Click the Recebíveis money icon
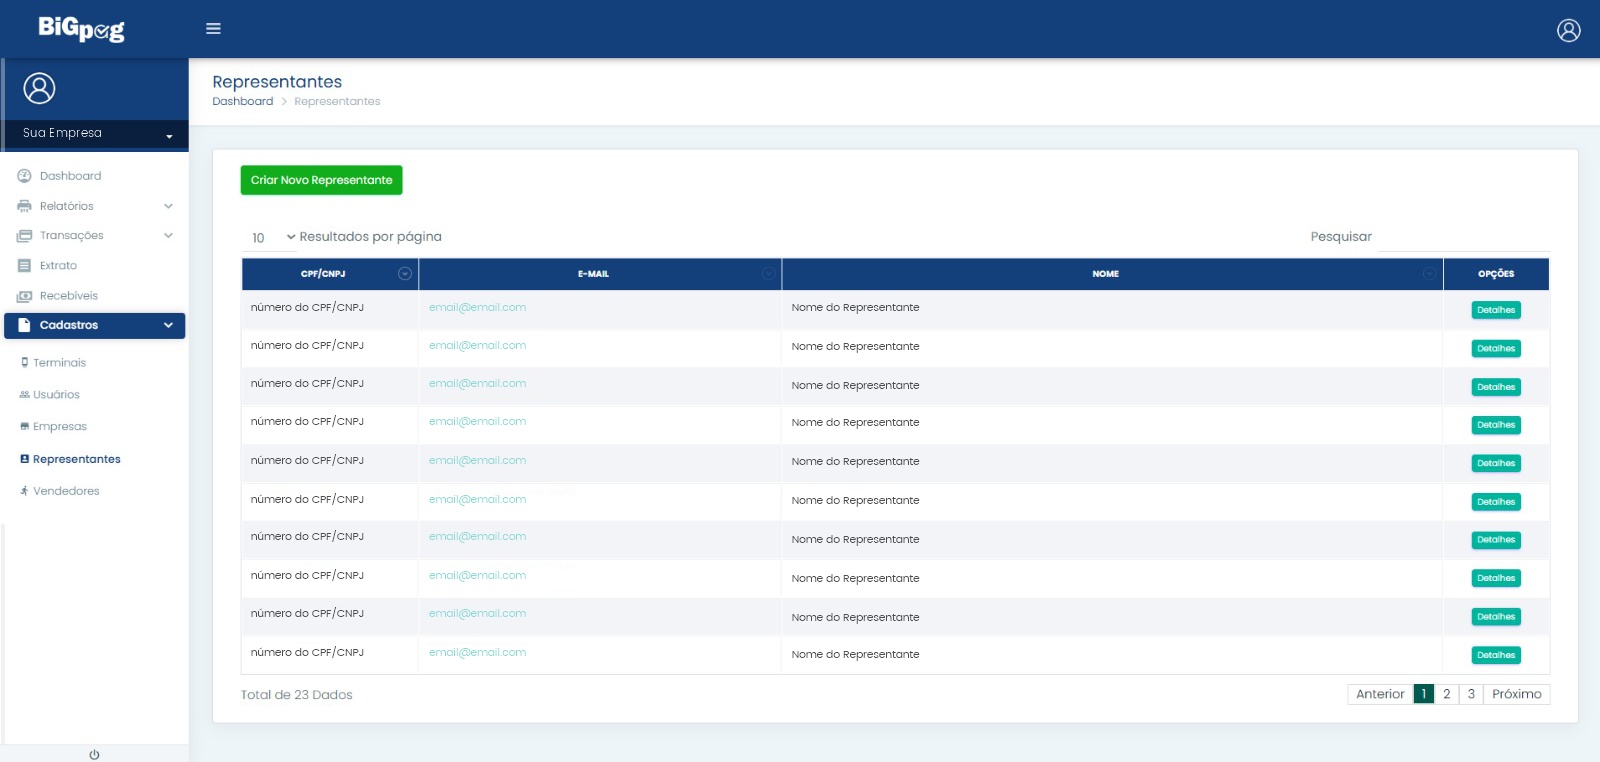This screenshot has width=1600, height=762. (x=24, y=296)
